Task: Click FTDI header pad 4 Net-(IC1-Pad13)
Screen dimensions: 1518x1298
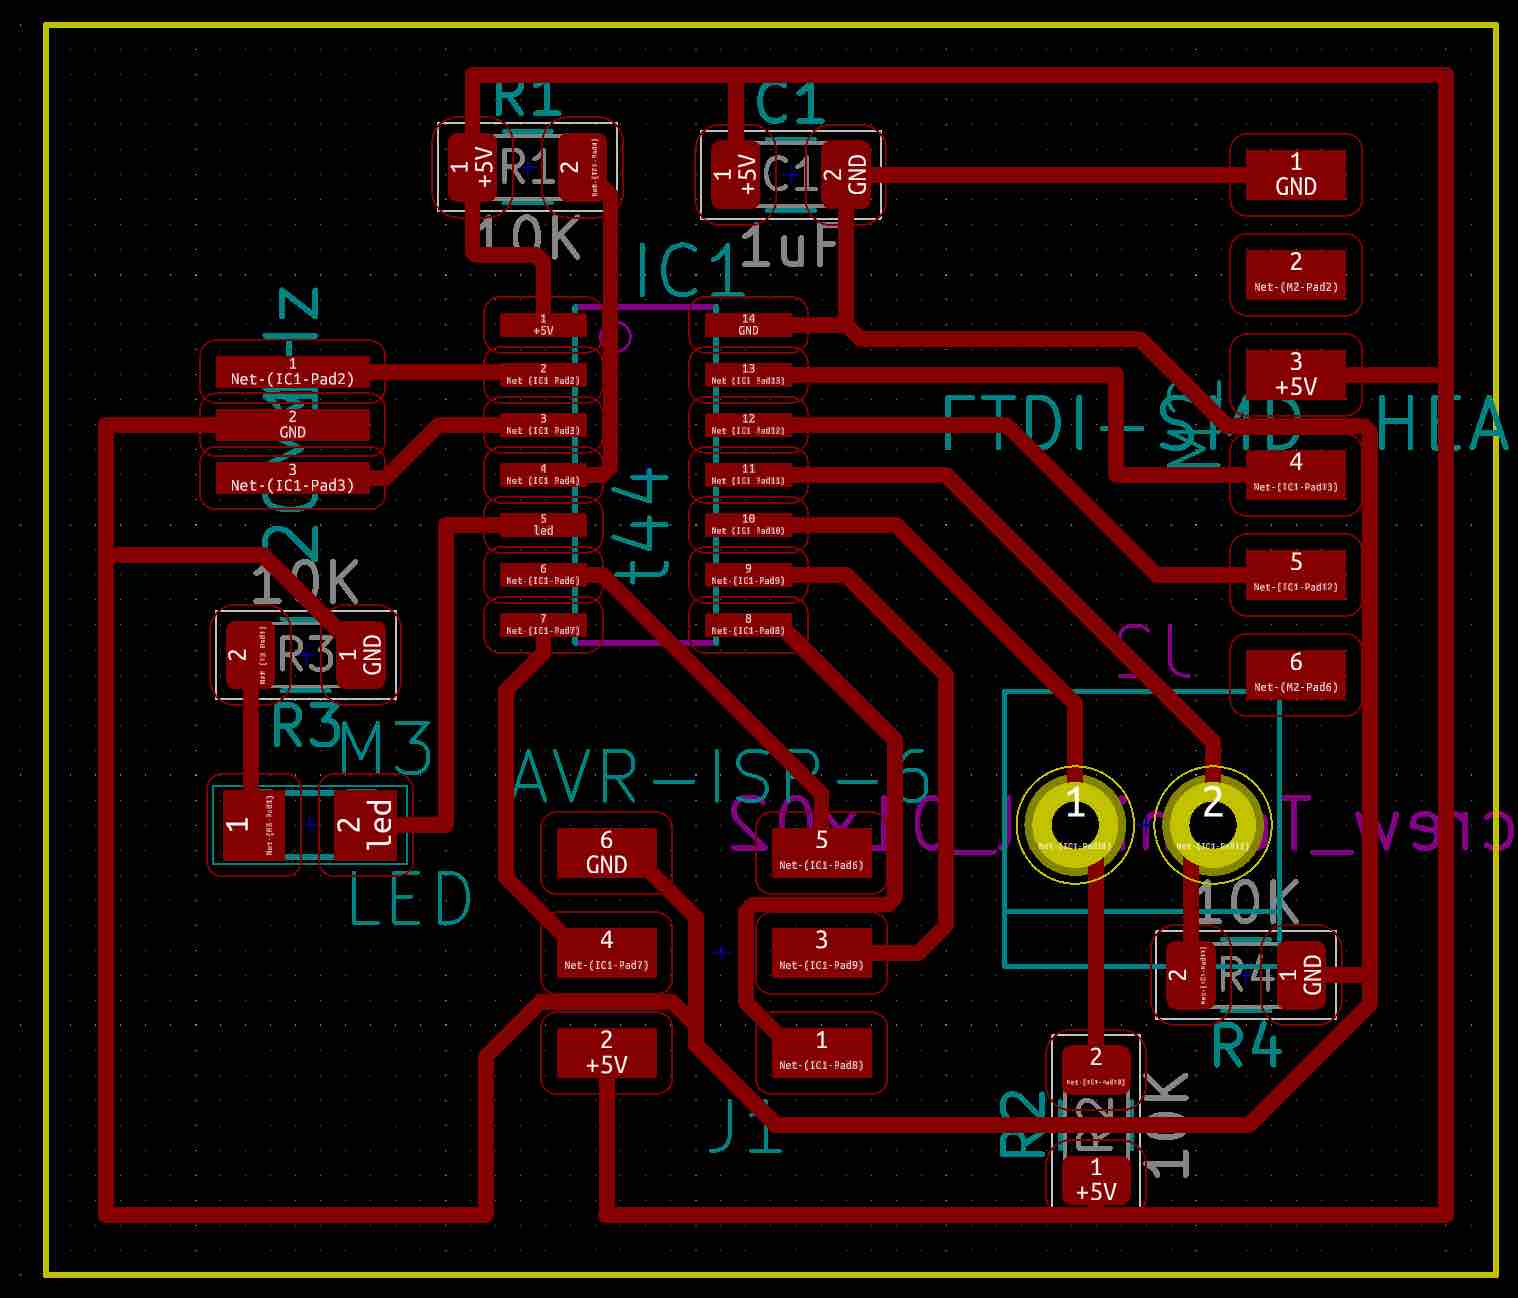Action: (x=1296, y=474)
